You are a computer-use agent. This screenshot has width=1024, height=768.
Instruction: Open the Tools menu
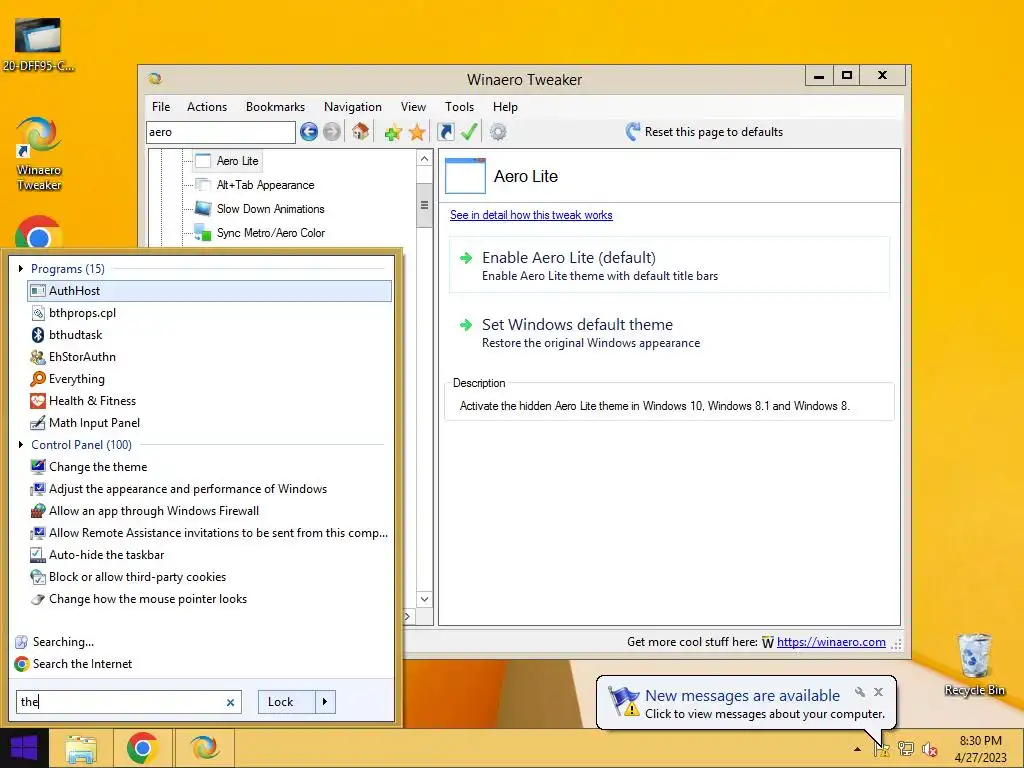click(459, 106)
